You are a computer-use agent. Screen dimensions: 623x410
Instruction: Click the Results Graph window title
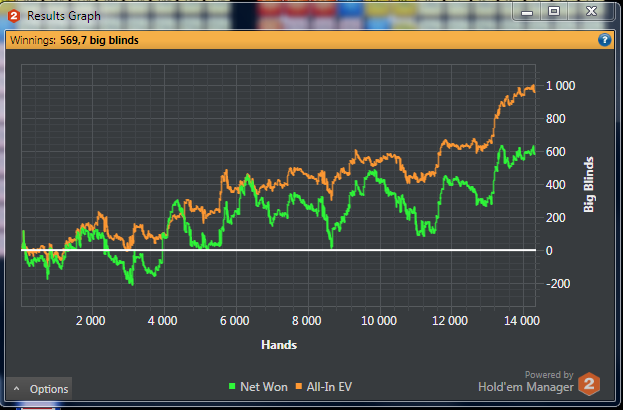[x=64, y=16]
